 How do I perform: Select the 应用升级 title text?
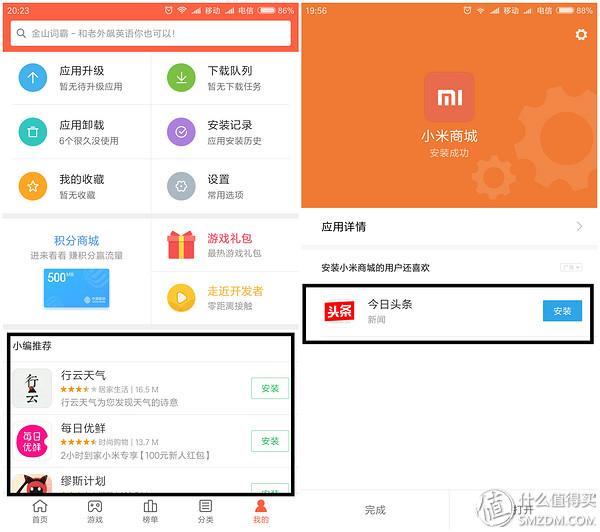coord(82,71)
